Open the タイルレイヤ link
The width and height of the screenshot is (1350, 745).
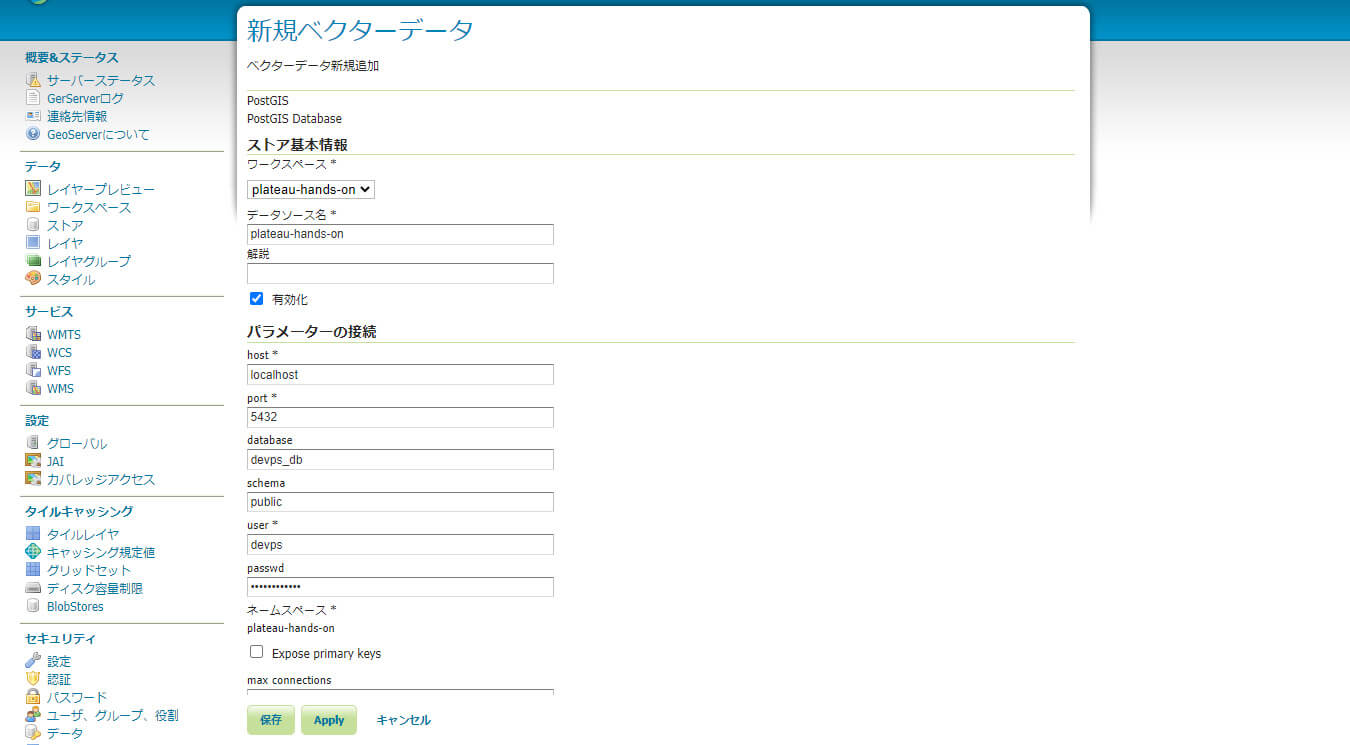83,534
